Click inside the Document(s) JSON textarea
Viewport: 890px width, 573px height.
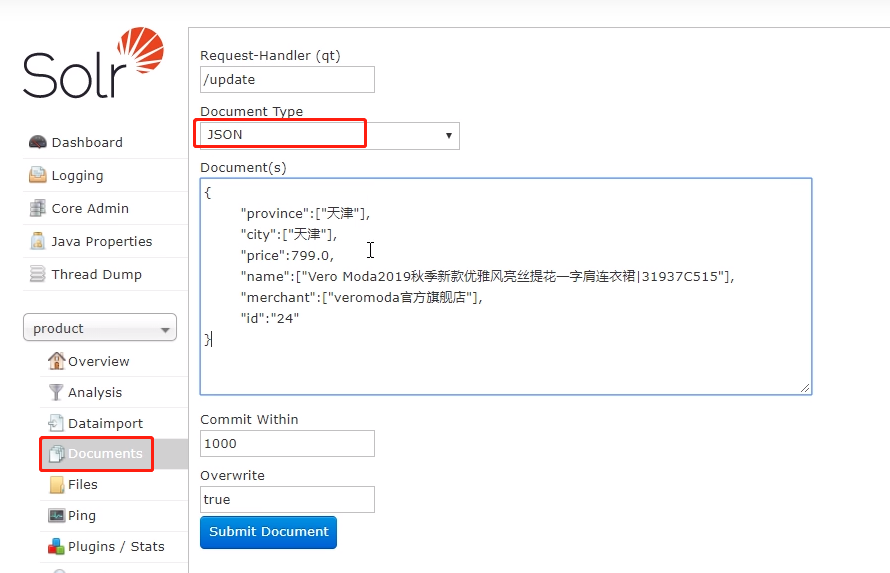pyautogui.click(x=506, y=286)
